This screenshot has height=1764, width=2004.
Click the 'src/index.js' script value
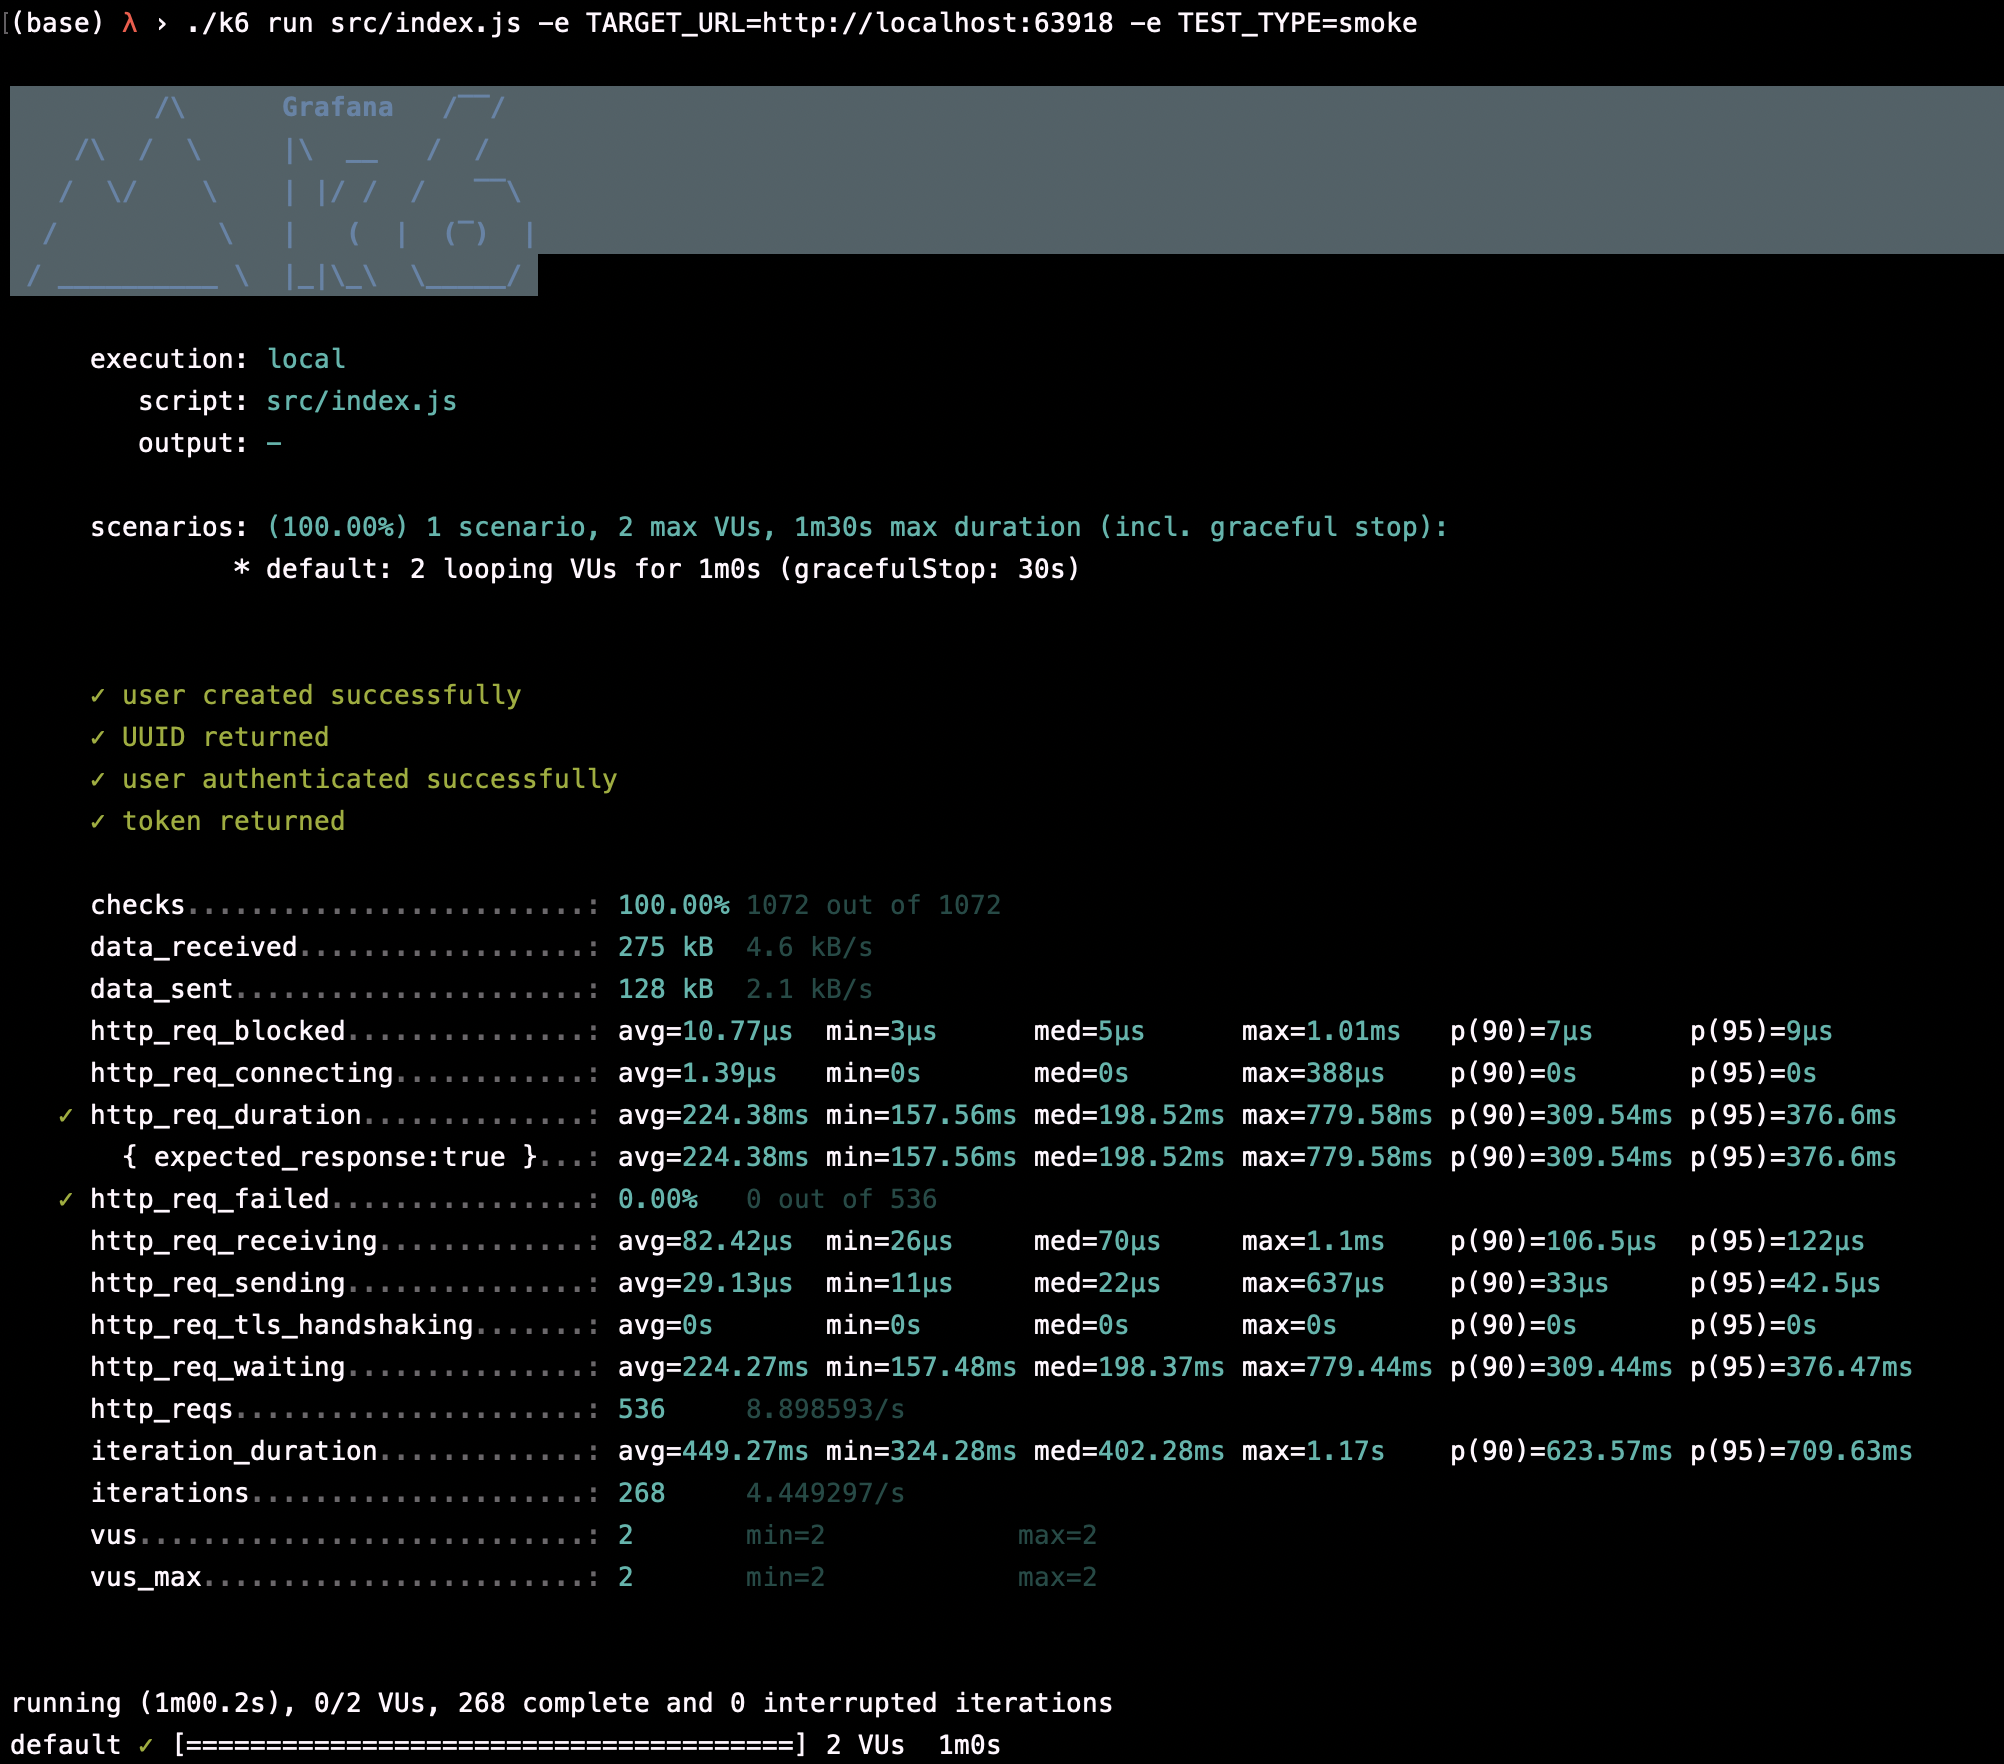tap(361, 401)
